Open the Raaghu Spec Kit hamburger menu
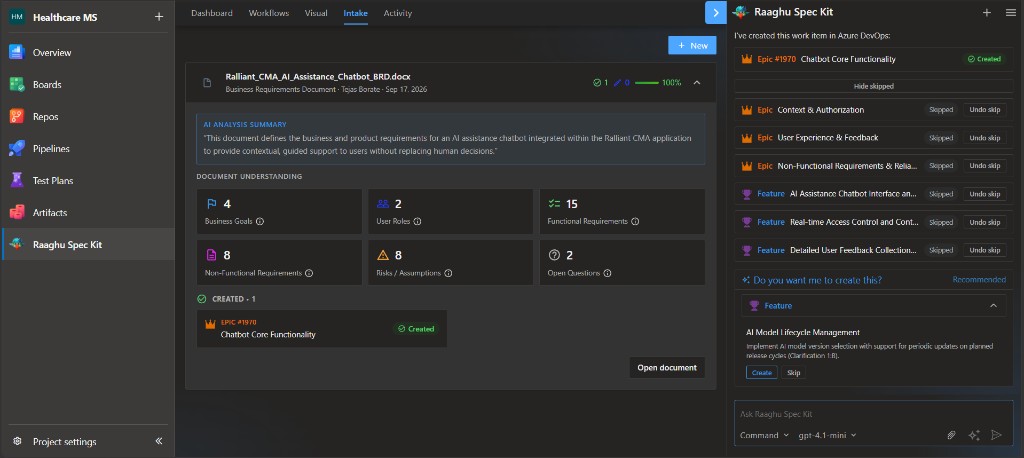The width and height of the screenshot is (1024, 458). (x=1010, y=12)
